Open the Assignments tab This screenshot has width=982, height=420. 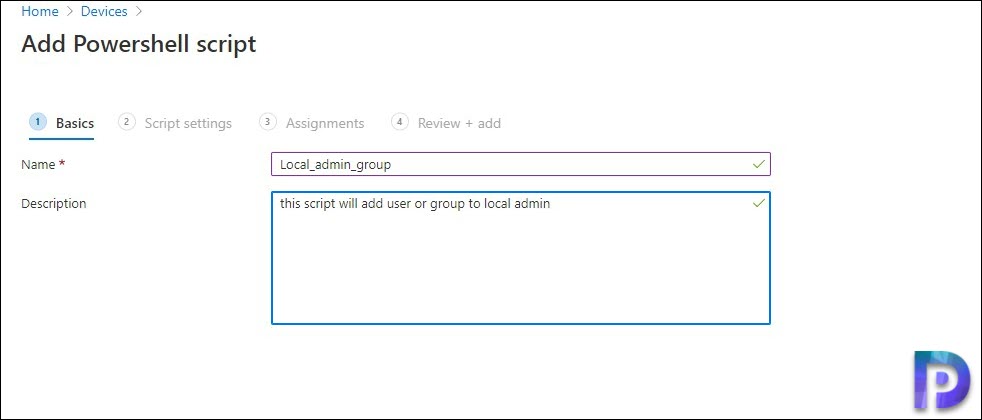tap(312, 123)
